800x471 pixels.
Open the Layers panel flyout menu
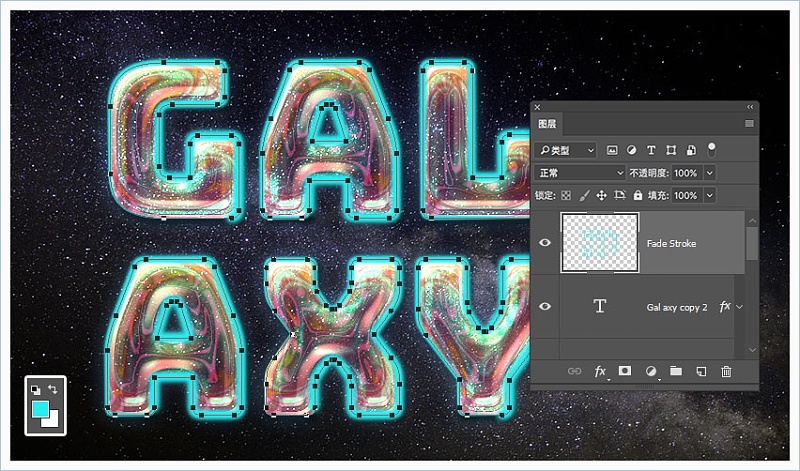(749, 124)
